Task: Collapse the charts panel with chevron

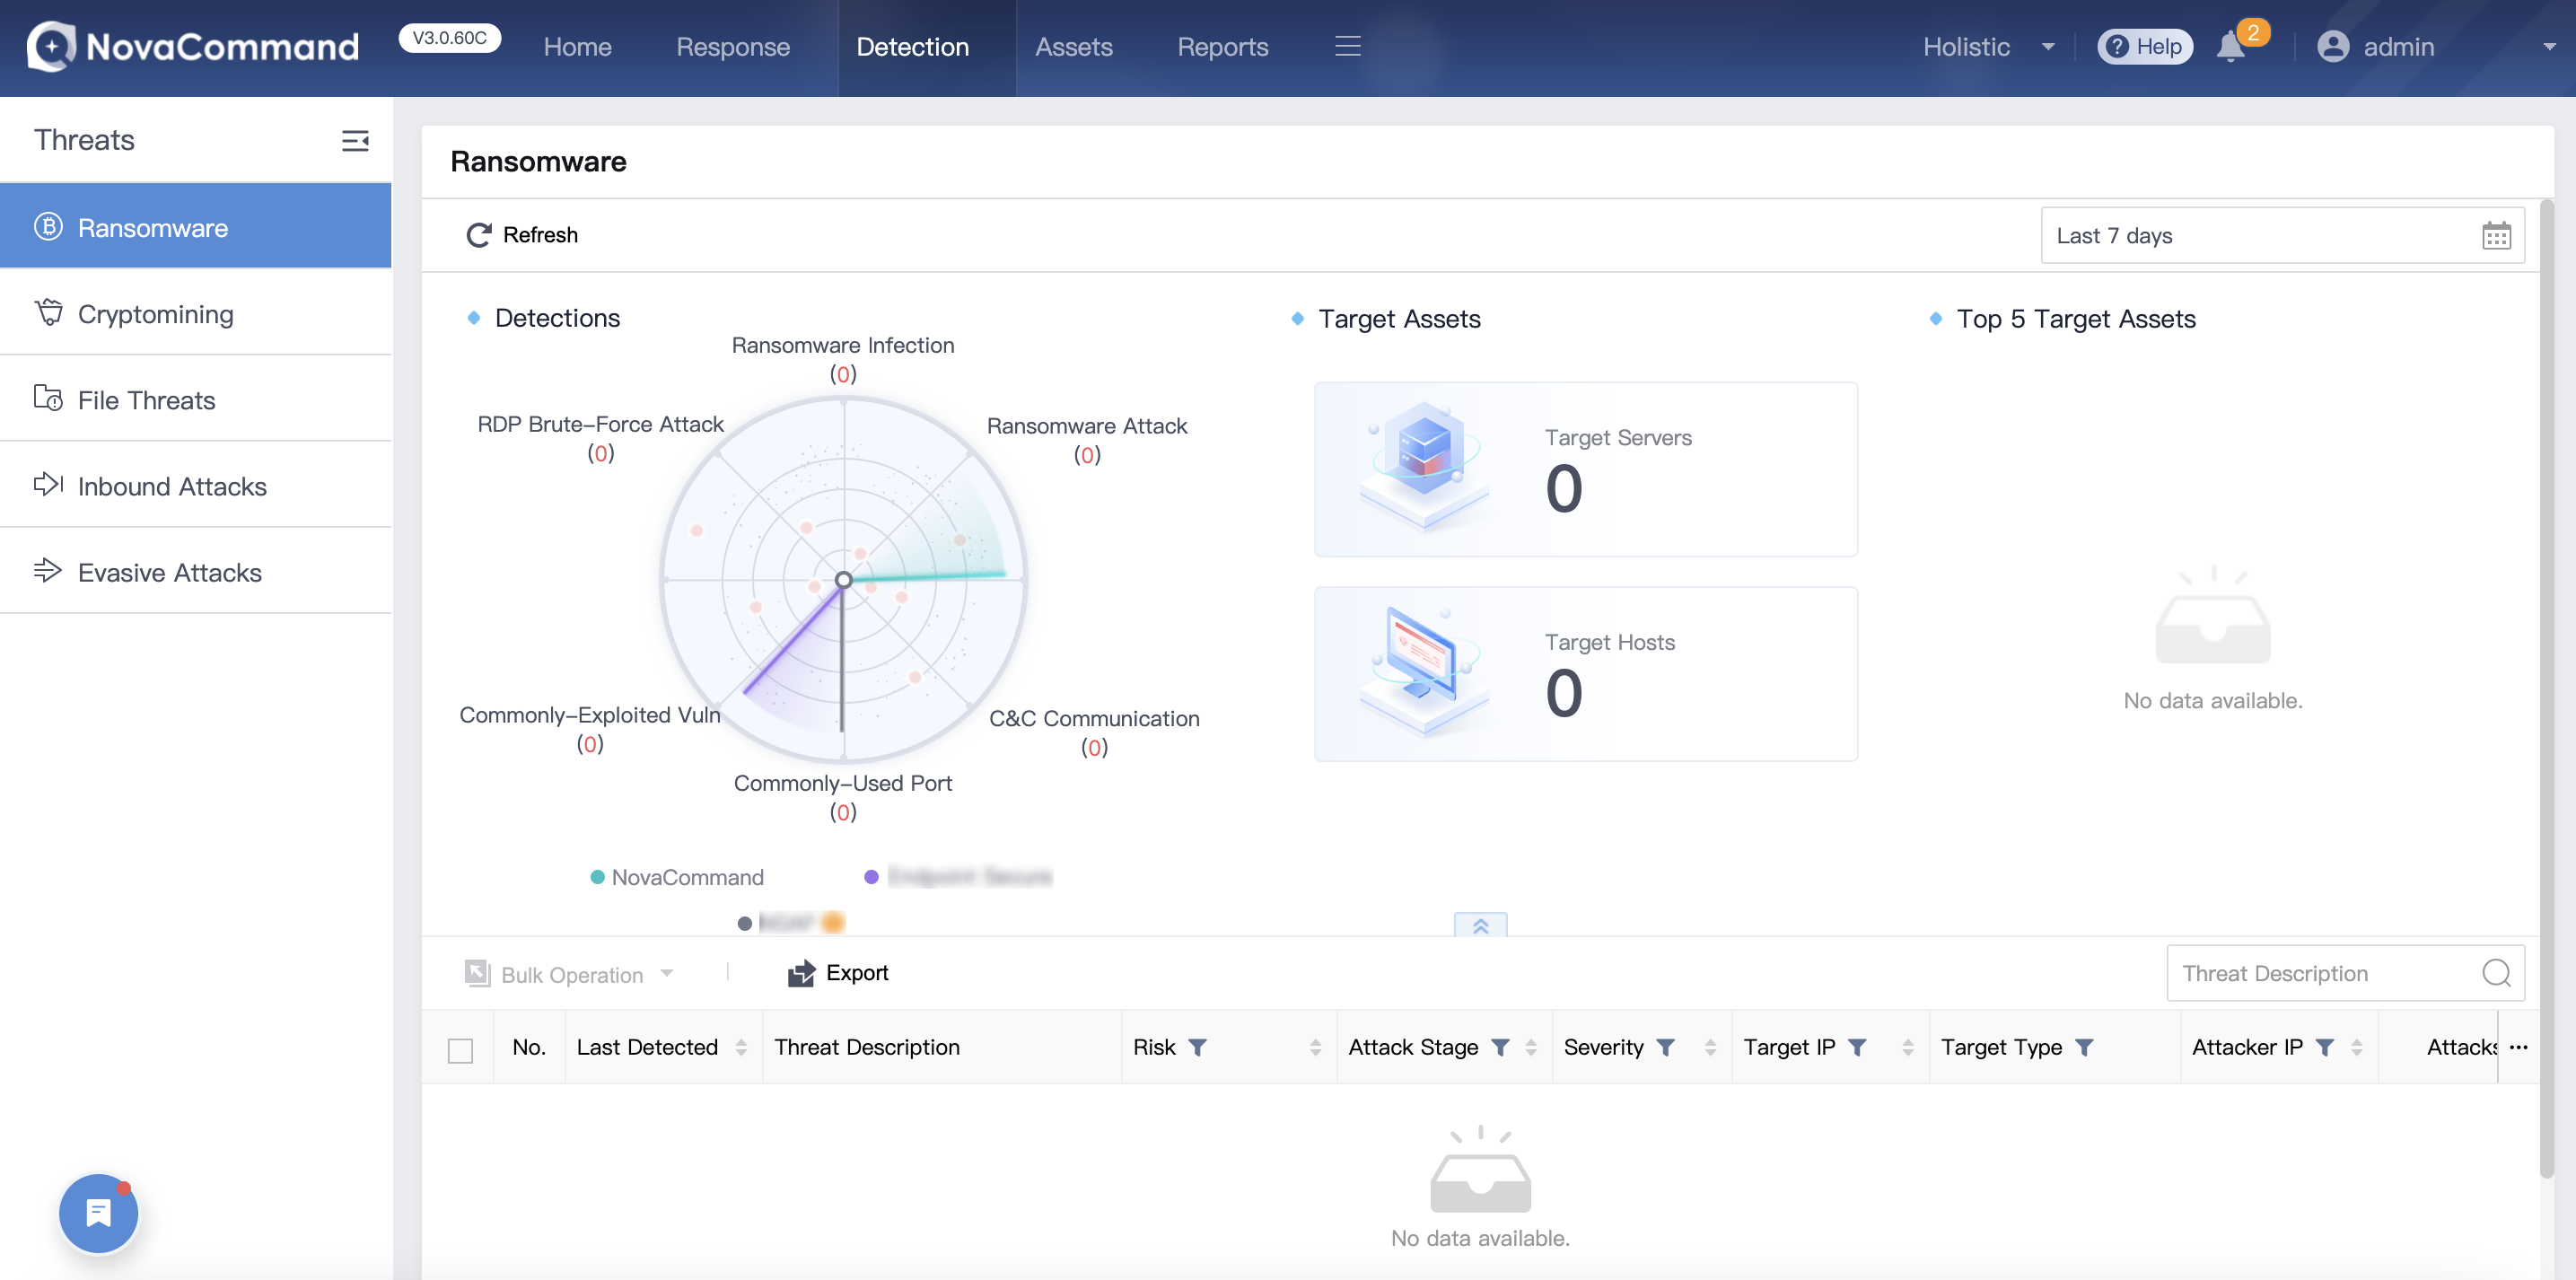Action: tap(1480, 926)
